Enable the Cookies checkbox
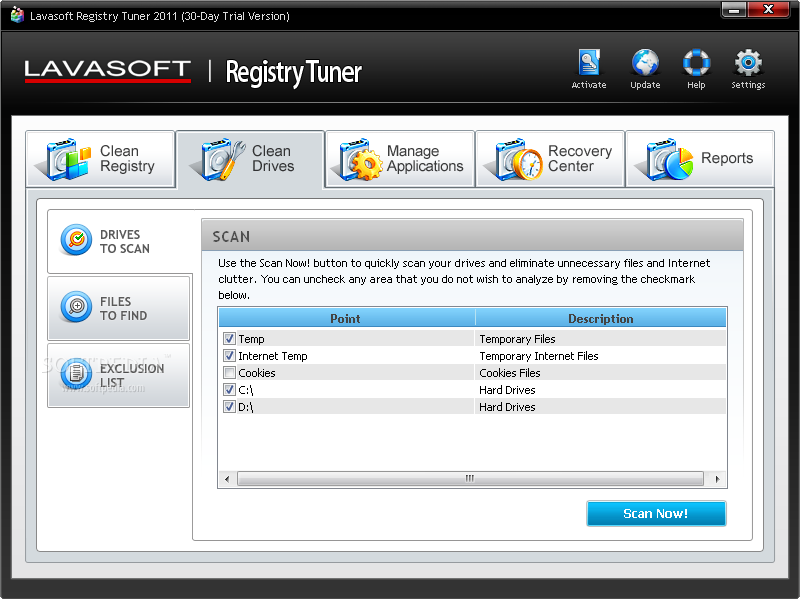 point(229,372)
